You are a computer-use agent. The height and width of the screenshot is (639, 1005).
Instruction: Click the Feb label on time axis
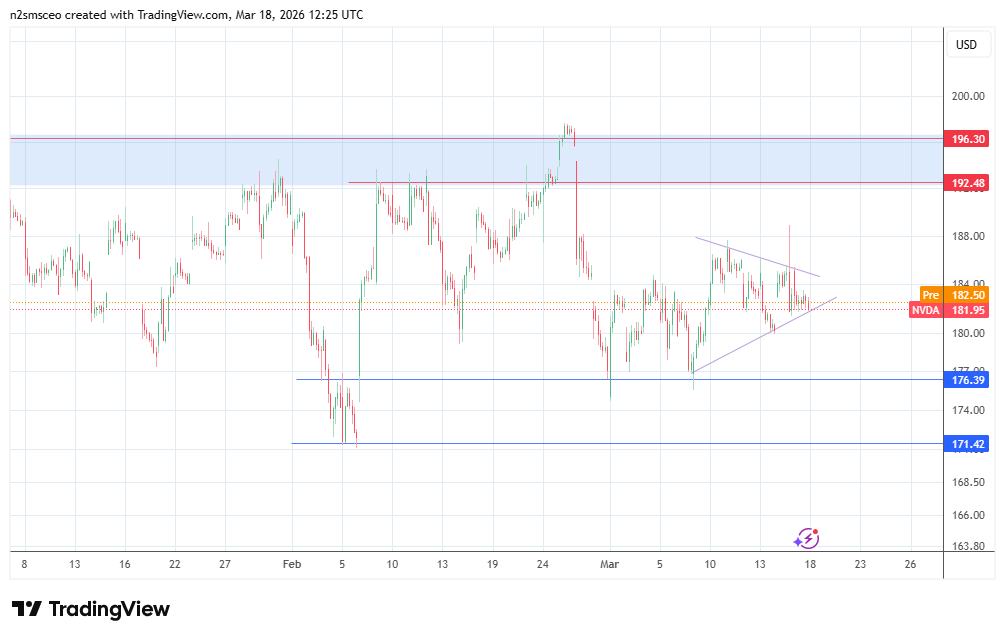[292, 564]
